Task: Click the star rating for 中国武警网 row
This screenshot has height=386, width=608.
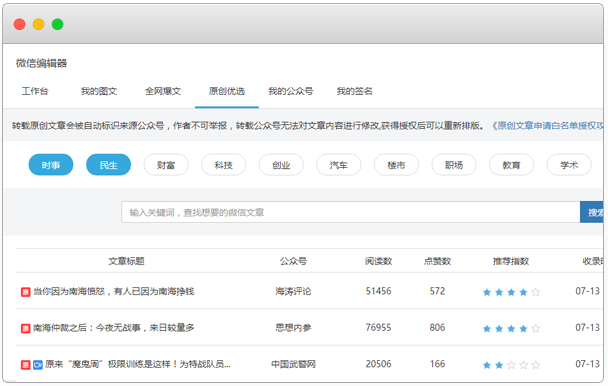Action: pyautogui.click(x=511, y=365)
